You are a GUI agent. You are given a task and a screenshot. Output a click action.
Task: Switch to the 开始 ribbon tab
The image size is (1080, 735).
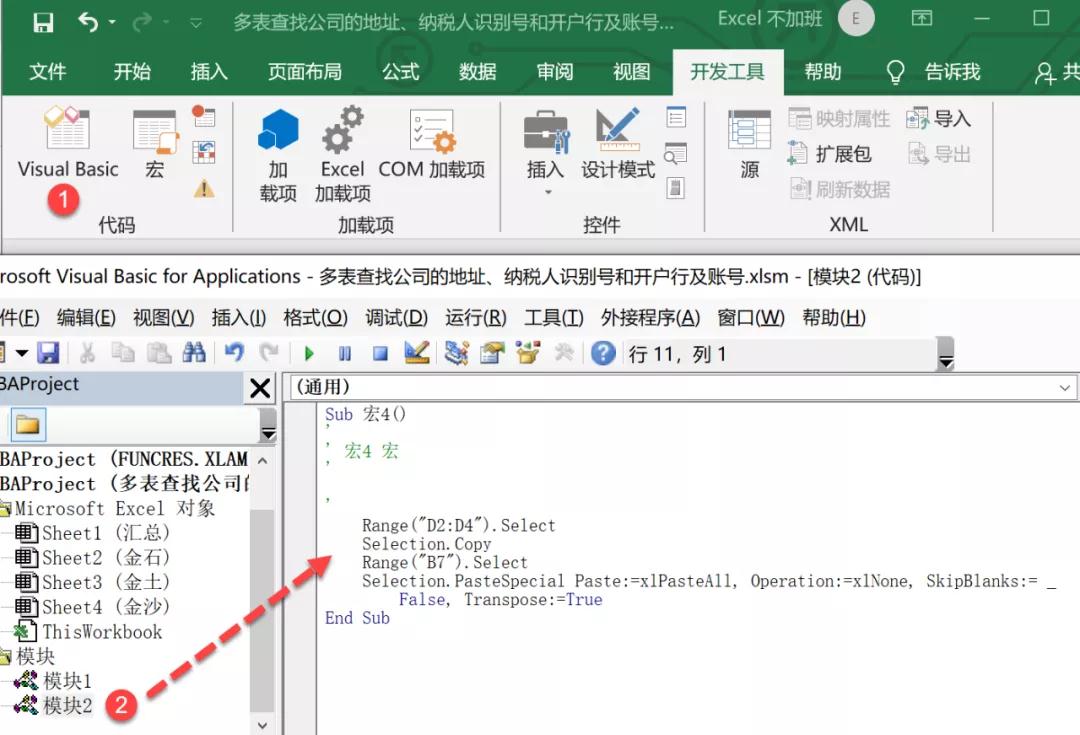point(131,71)
